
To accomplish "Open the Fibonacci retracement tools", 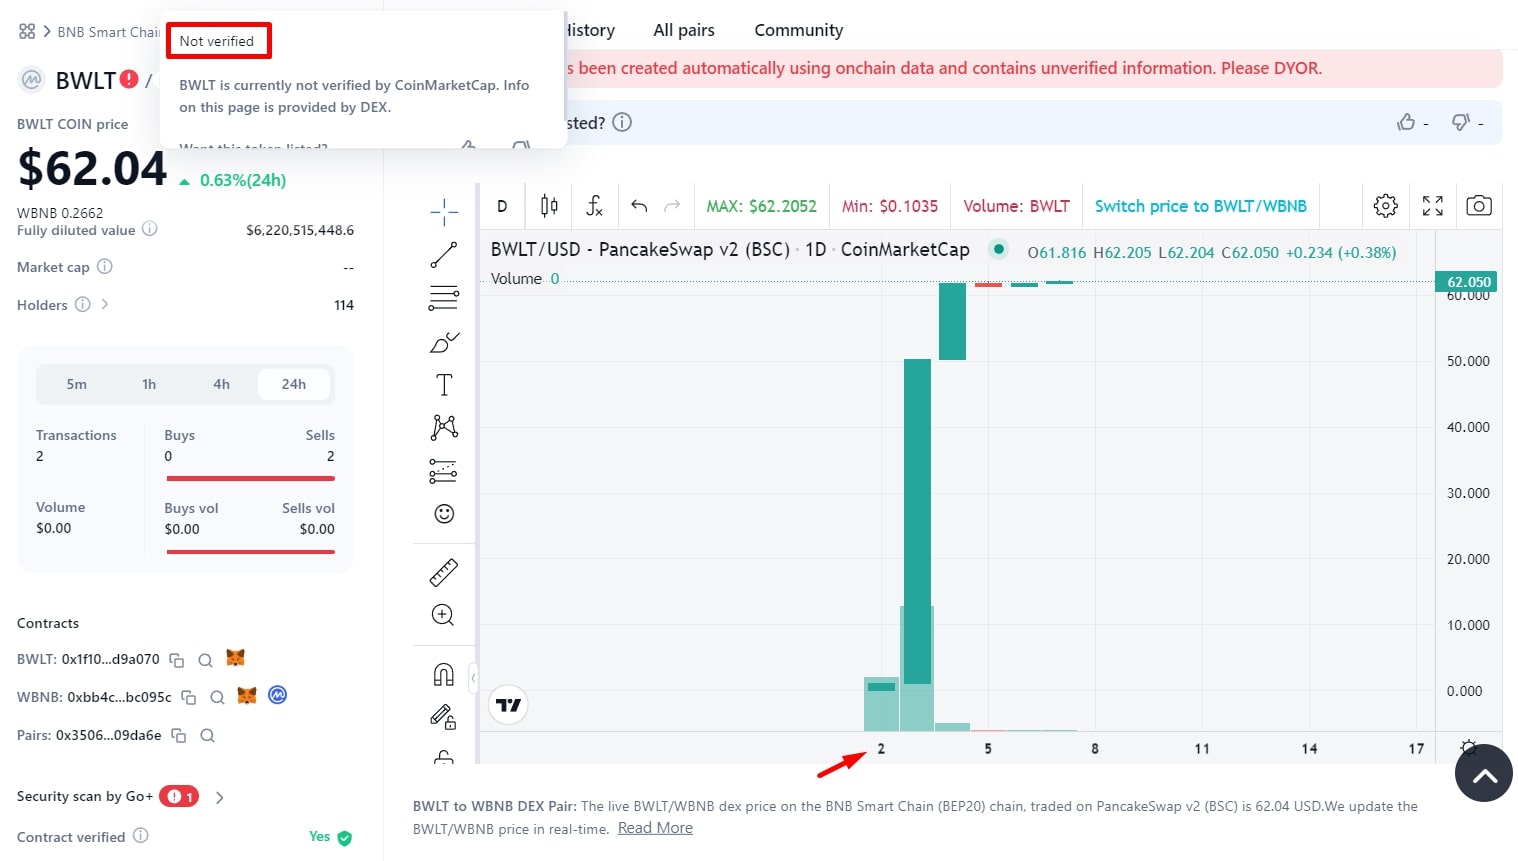I will coord(444,298).
